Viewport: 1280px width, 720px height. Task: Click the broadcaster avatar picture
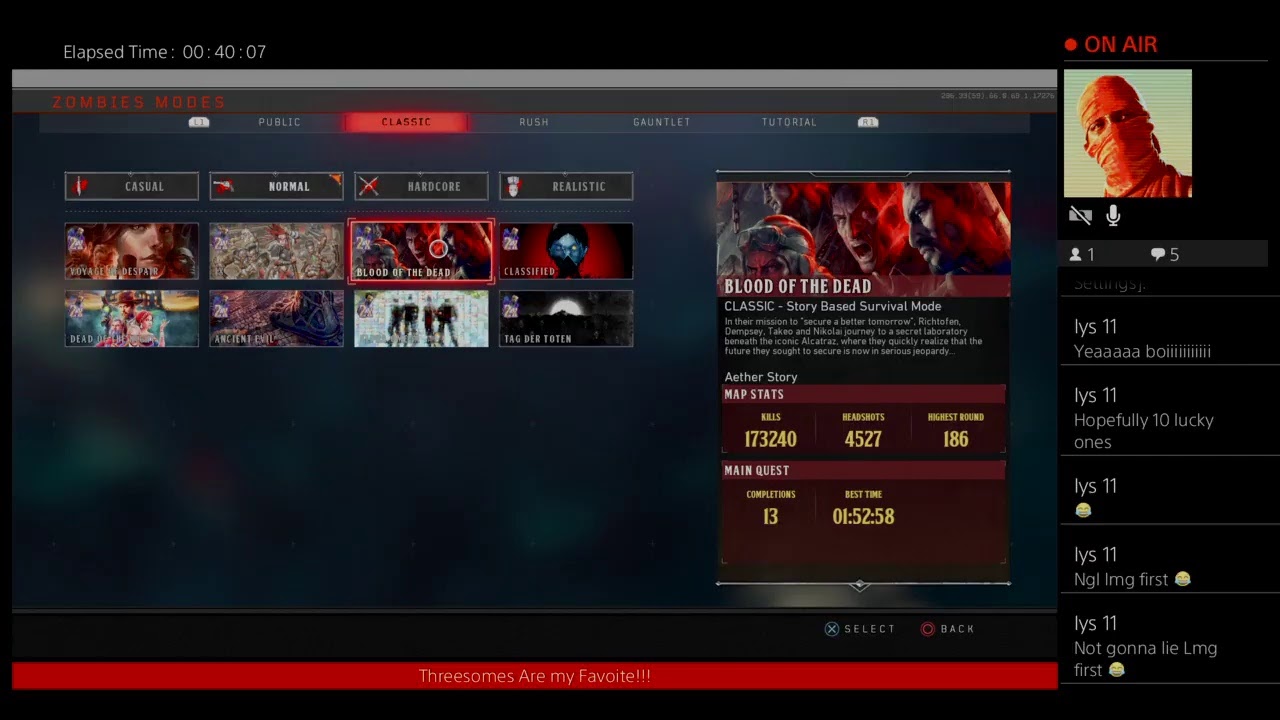[1128, 133]
